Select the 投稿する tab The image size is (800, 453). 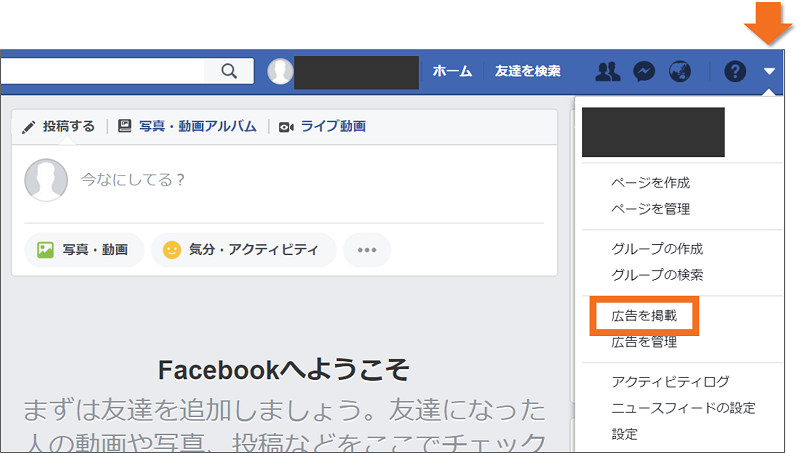59,126
